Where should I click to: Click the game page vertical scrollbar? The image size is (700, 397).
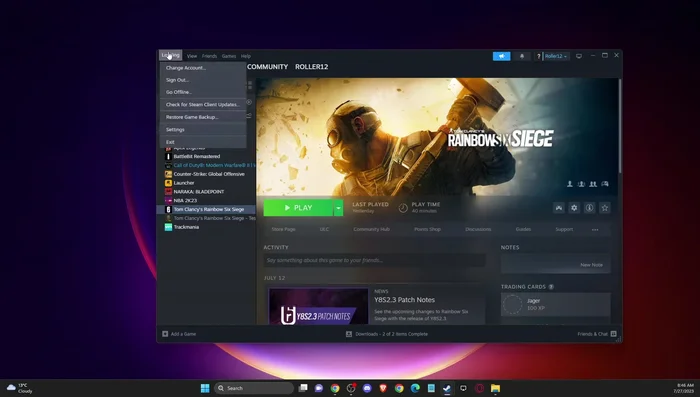[620, 126]
